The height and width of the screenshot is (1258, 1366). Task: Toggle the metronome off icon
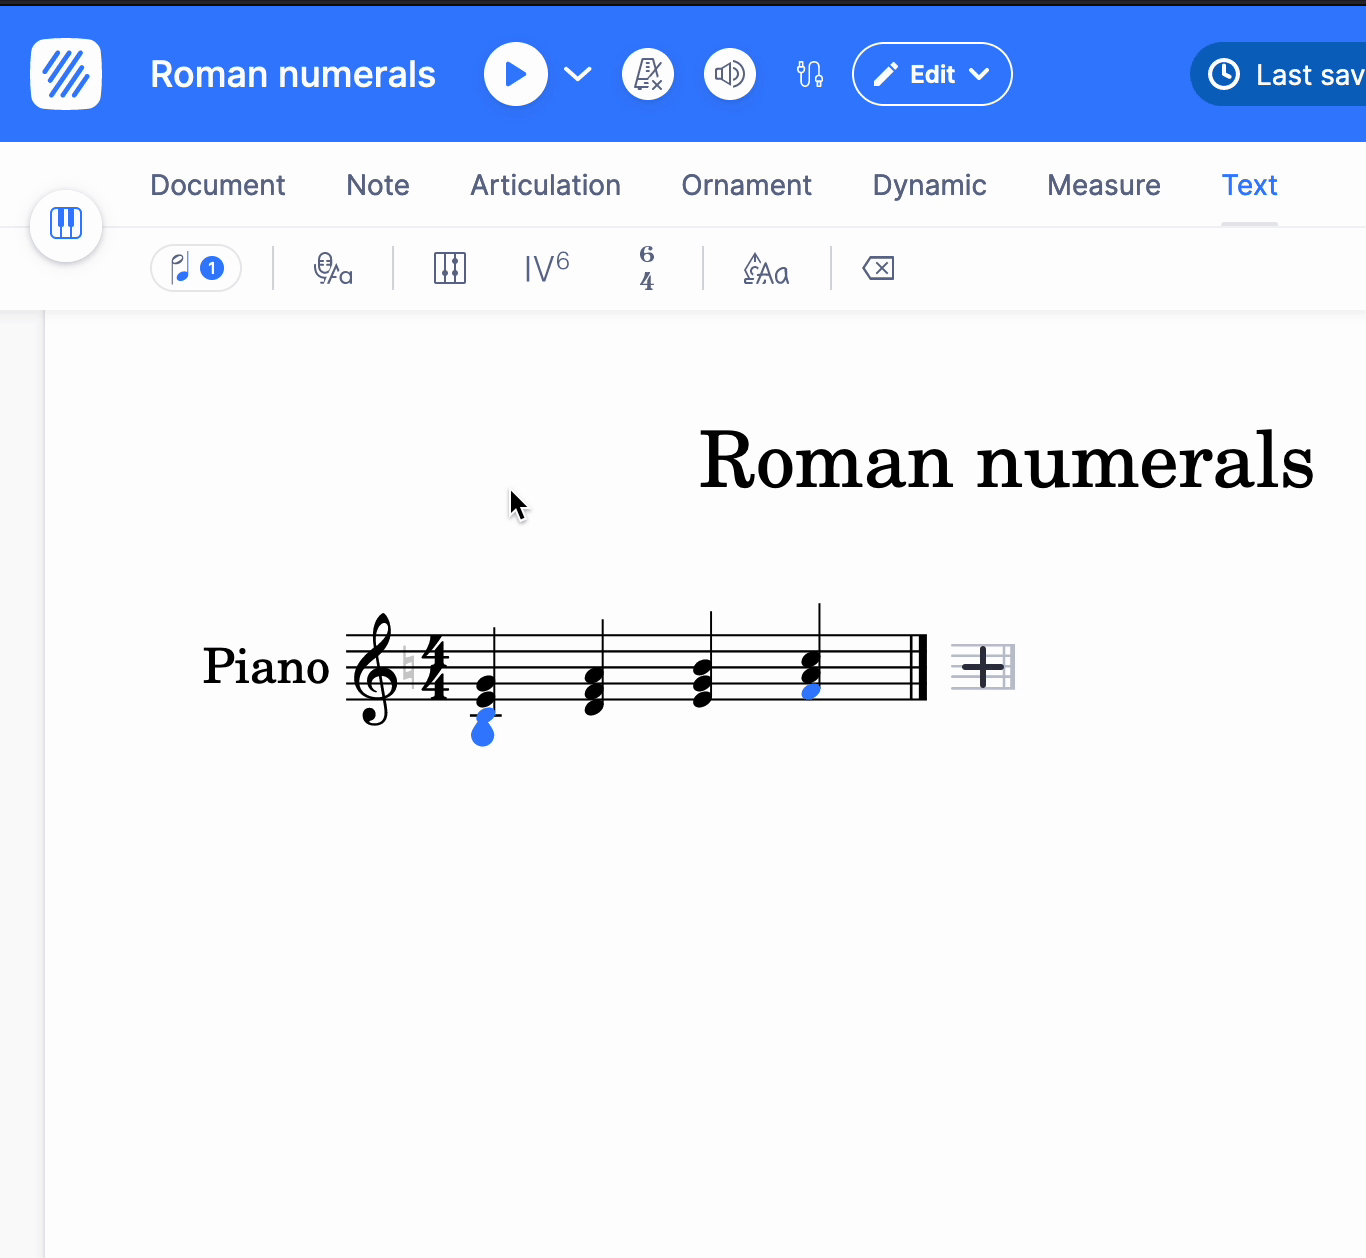[648, 73]
